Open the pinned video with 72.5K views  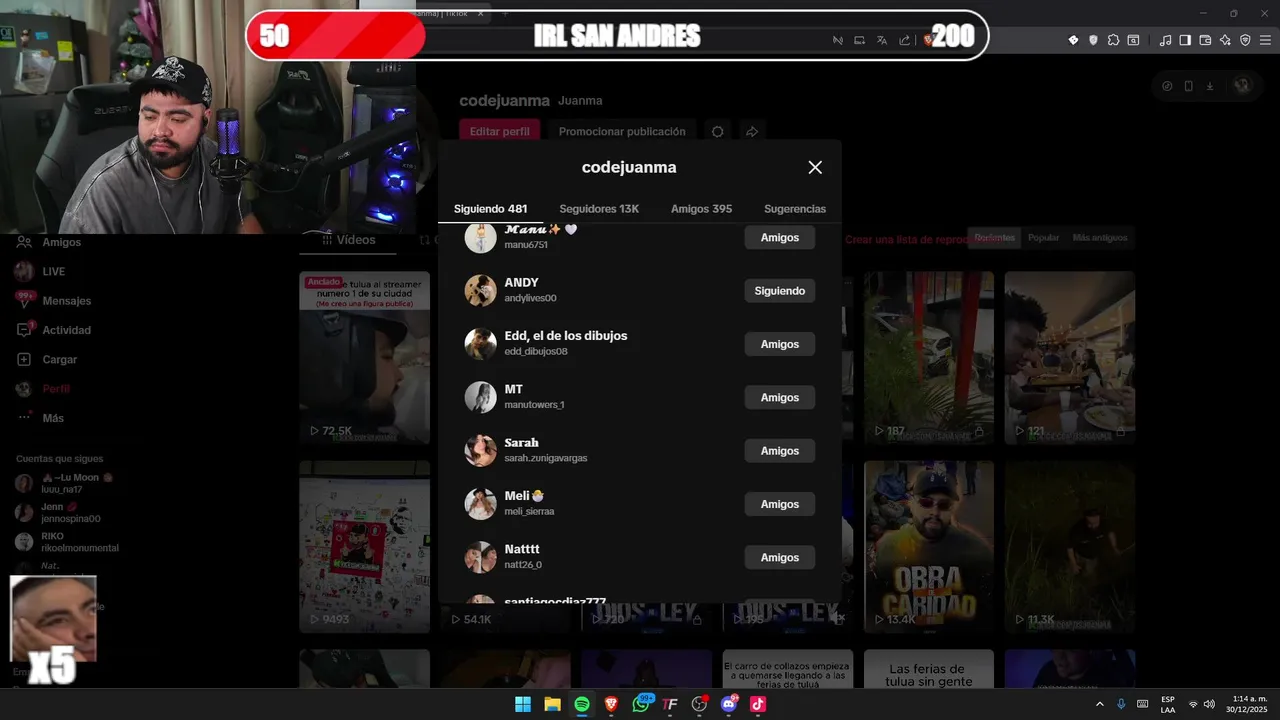pyautogui.click(x=364, y=357)
